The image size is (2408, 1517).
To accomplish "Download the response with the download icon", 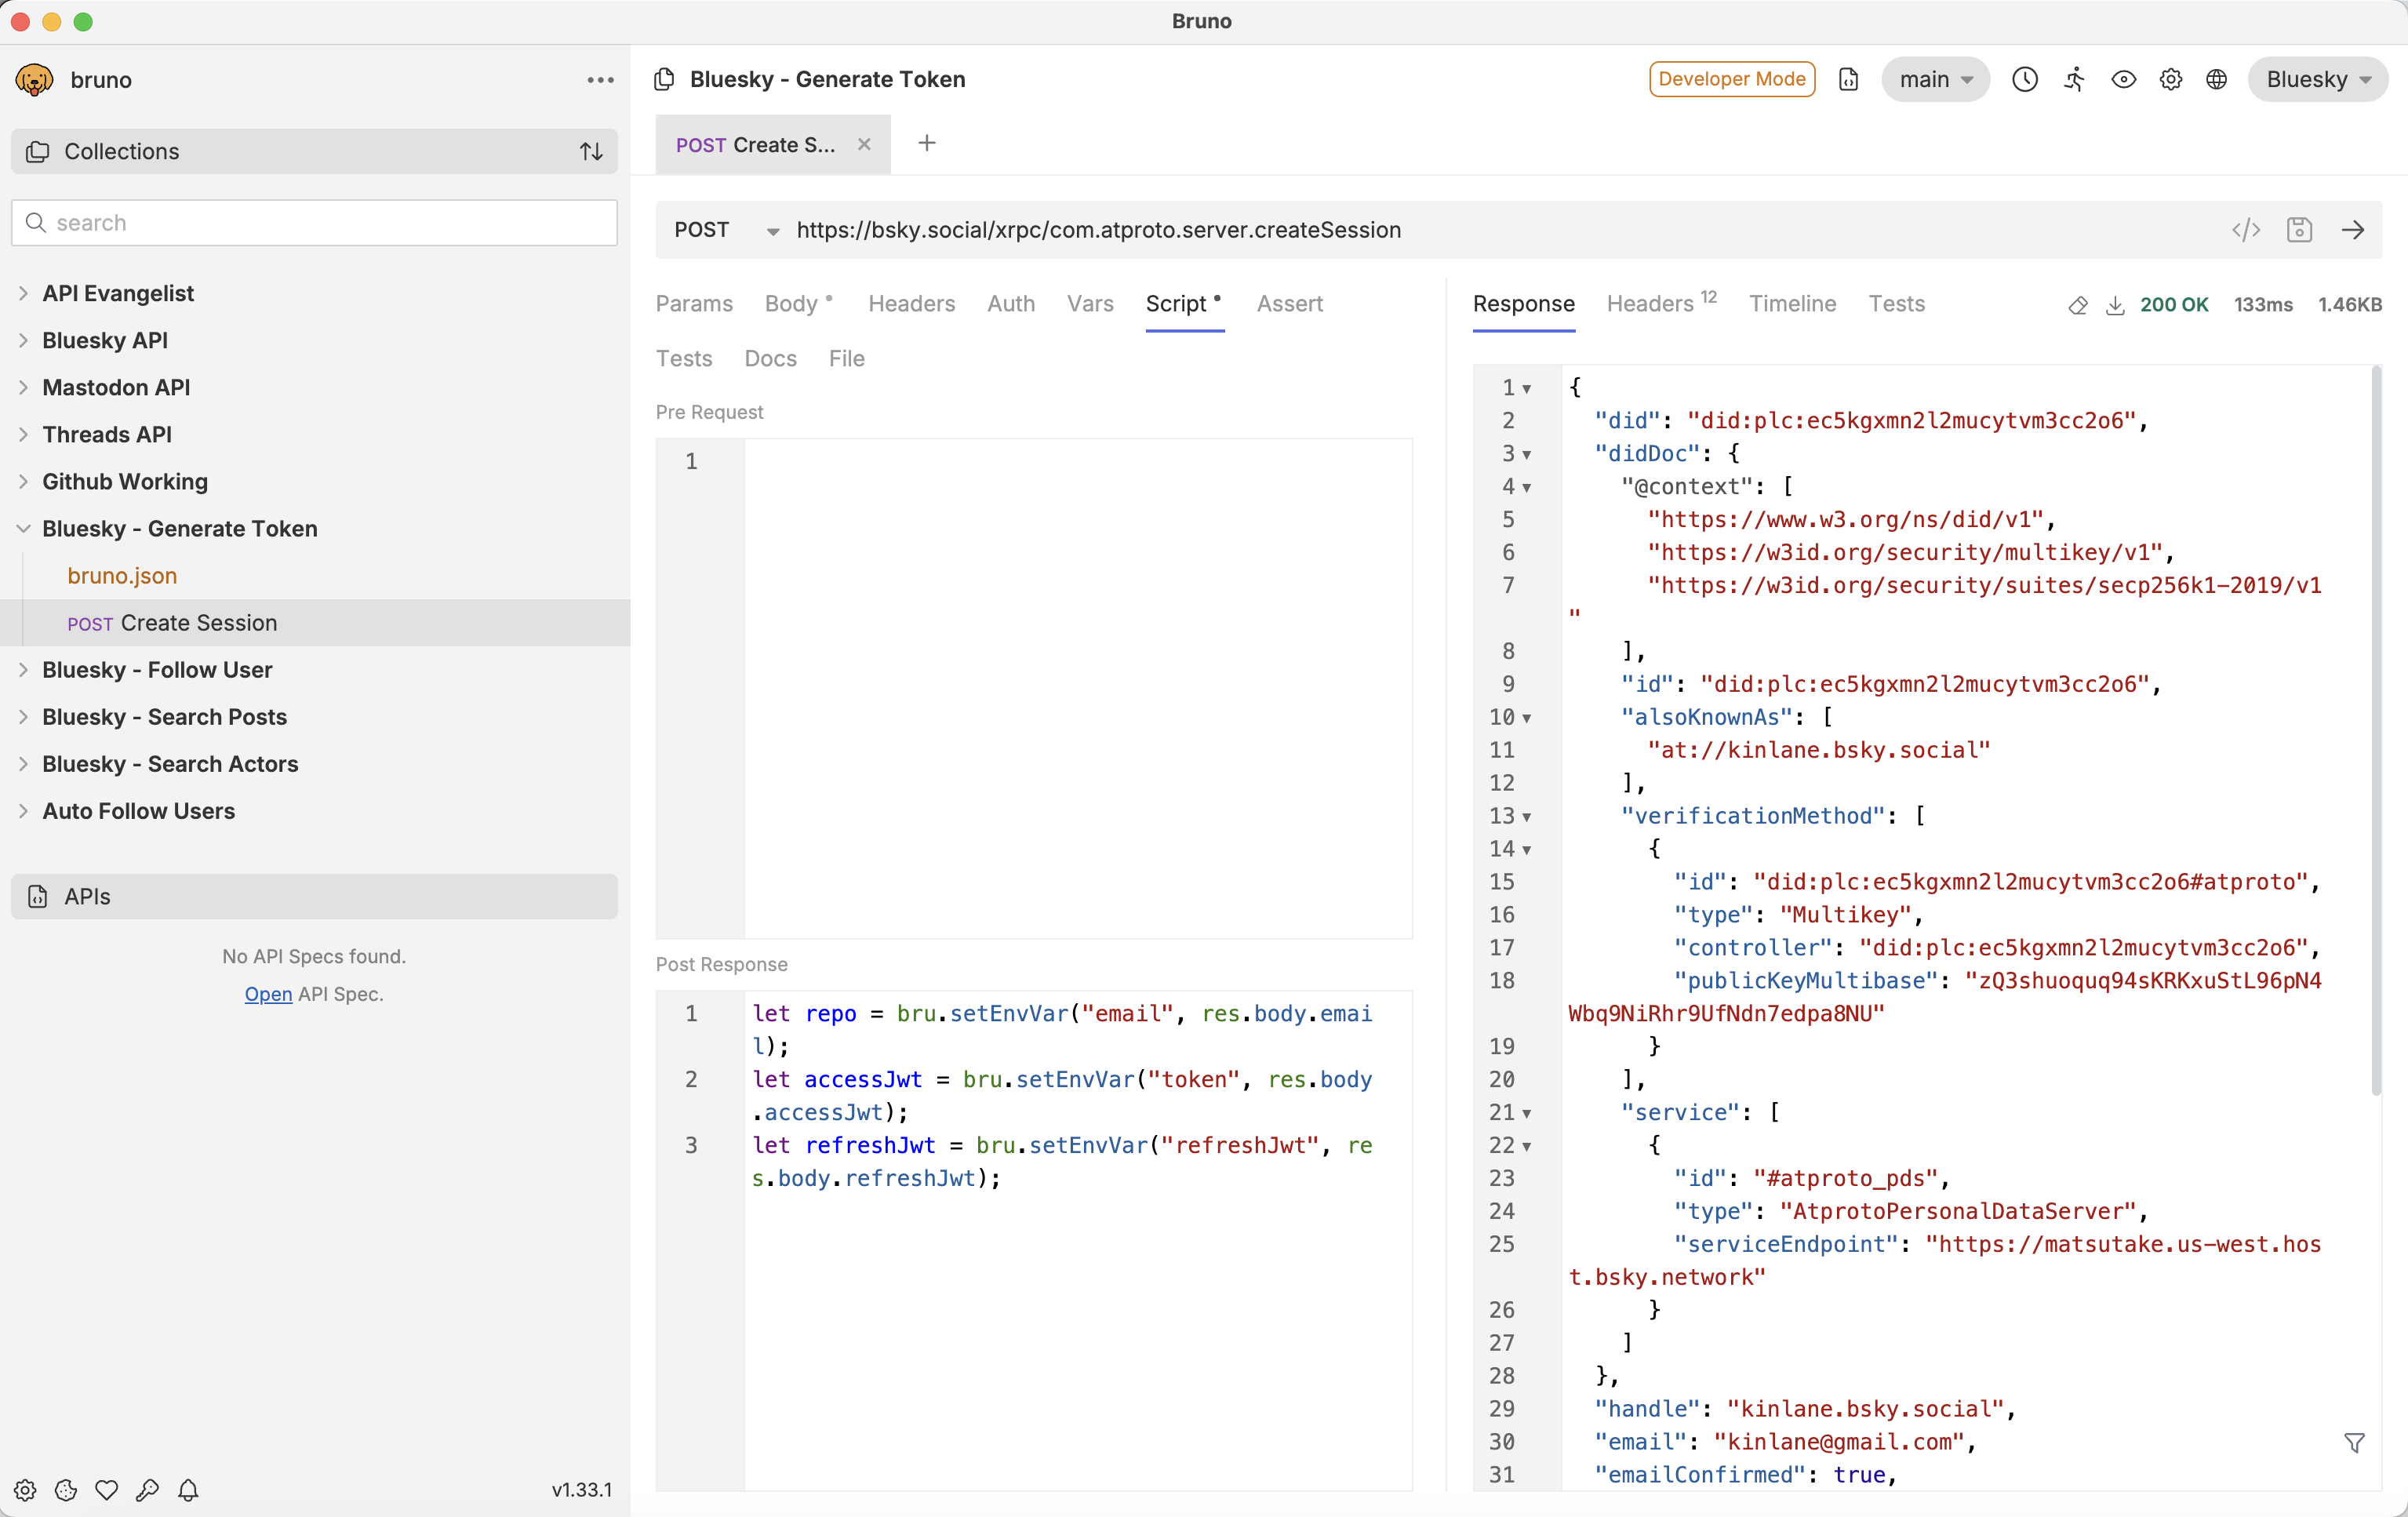I will (2116, 306).
